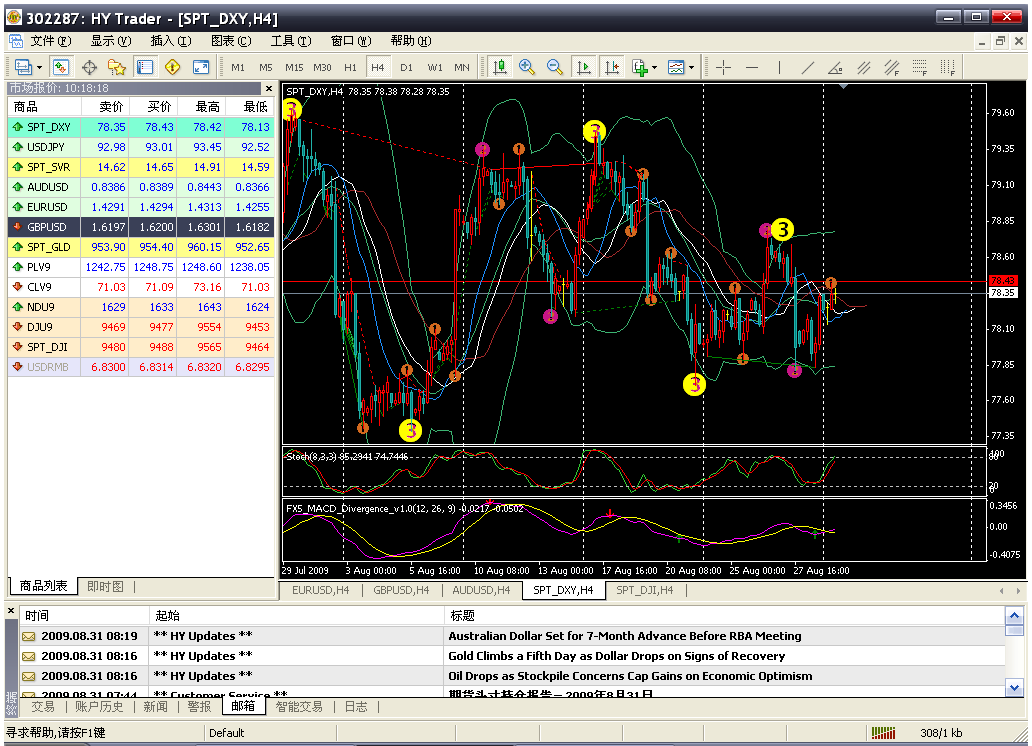Expand the Profiles dropdown arrow

(39, 68)
